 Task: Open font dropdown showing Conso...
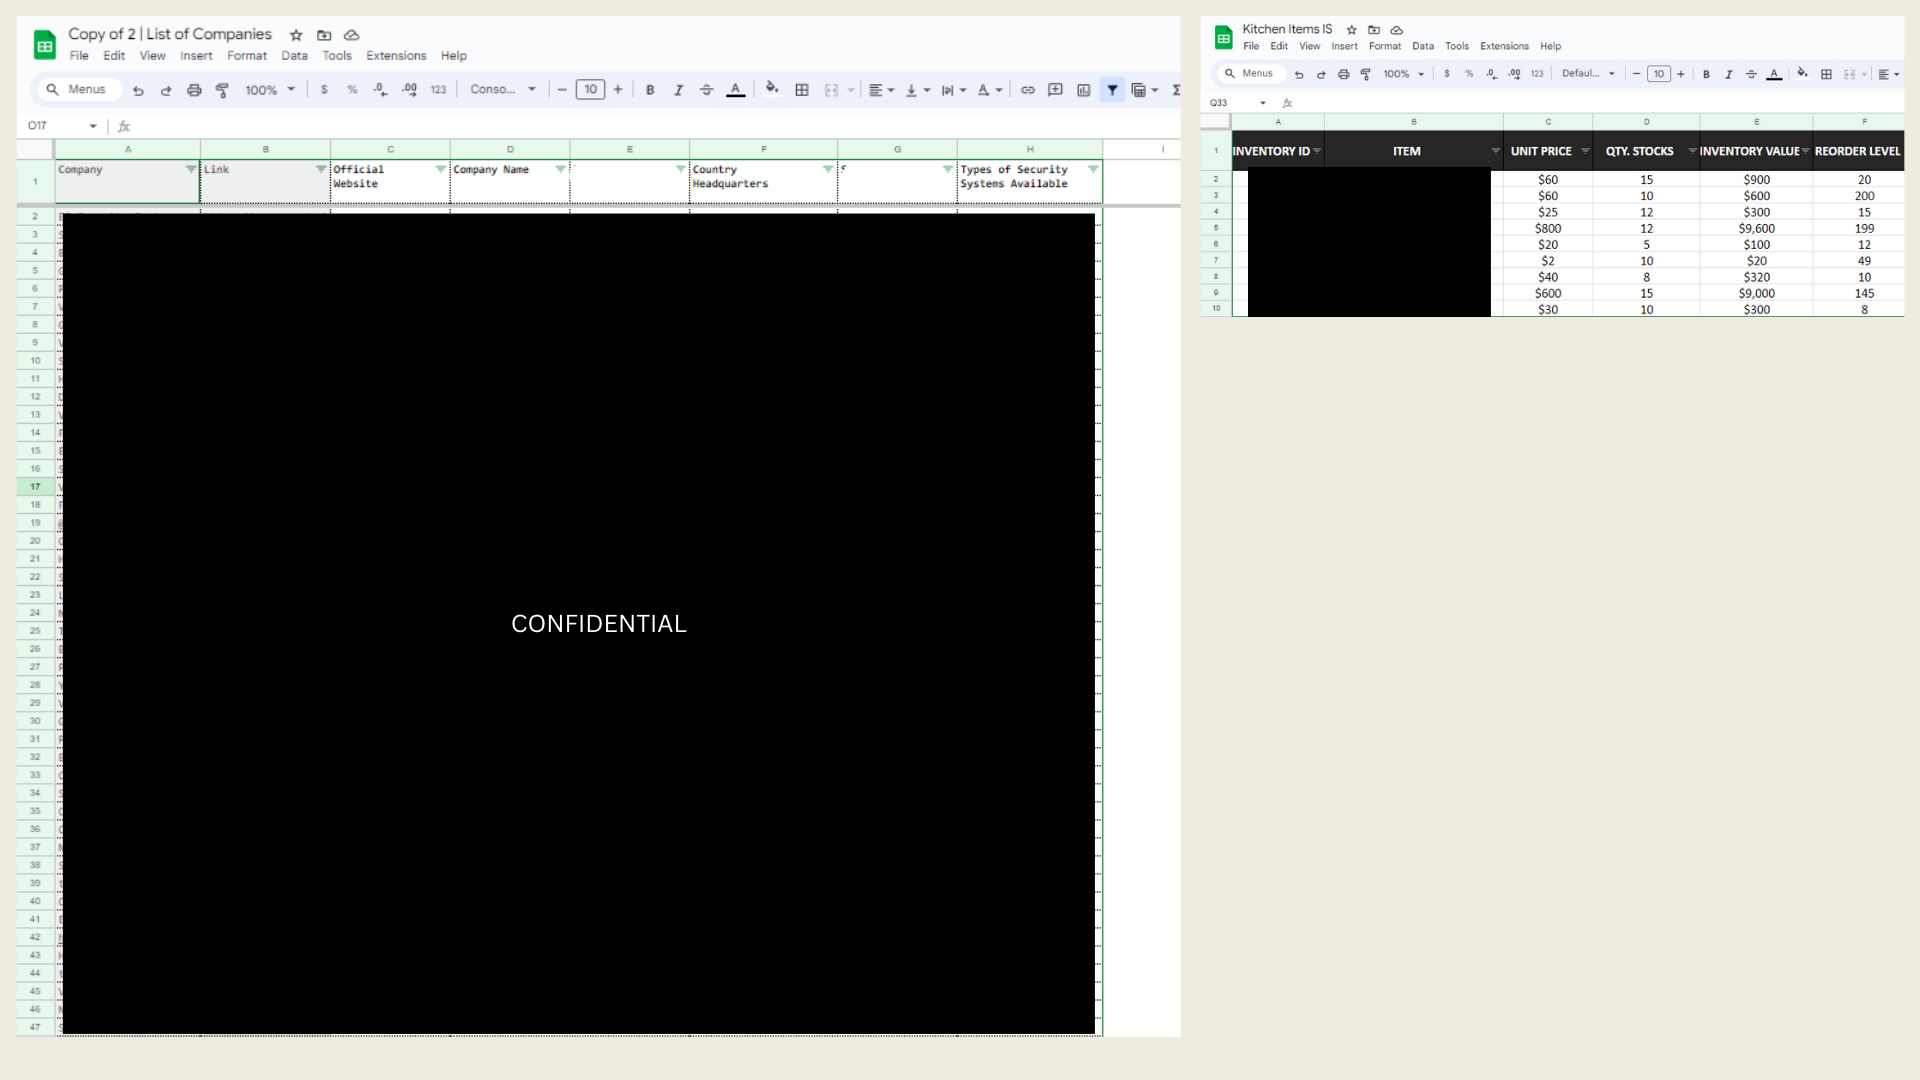(x=503, y=90)
